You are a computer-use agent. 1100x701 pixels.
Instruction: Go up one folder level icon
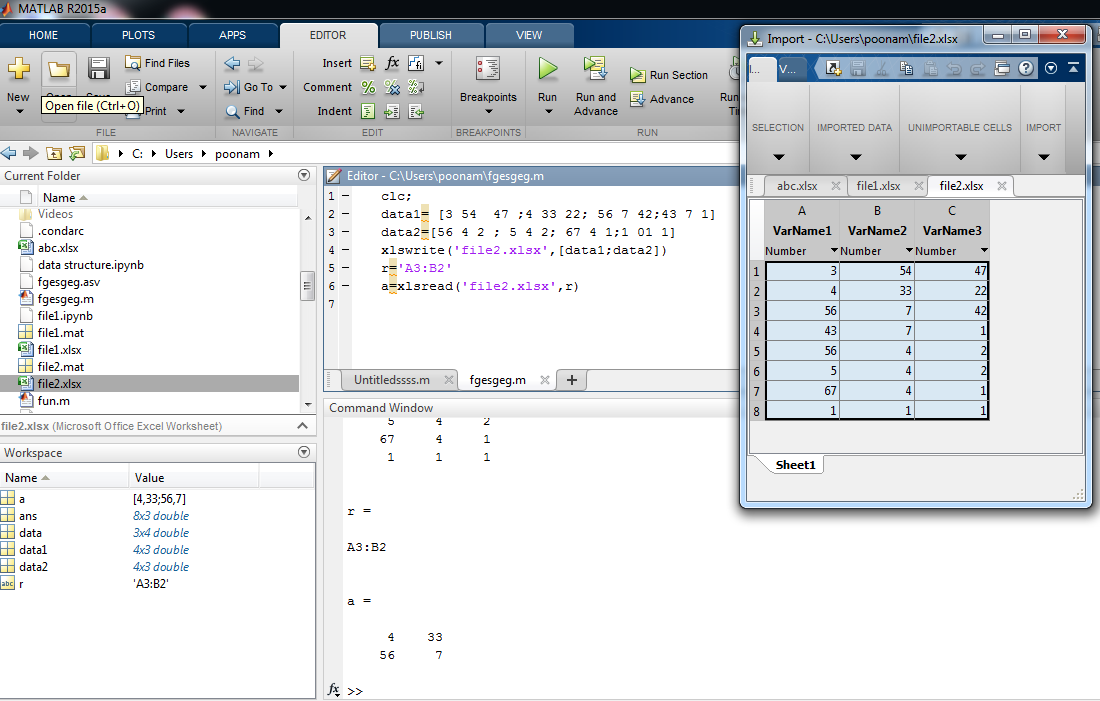pos(53,154)
